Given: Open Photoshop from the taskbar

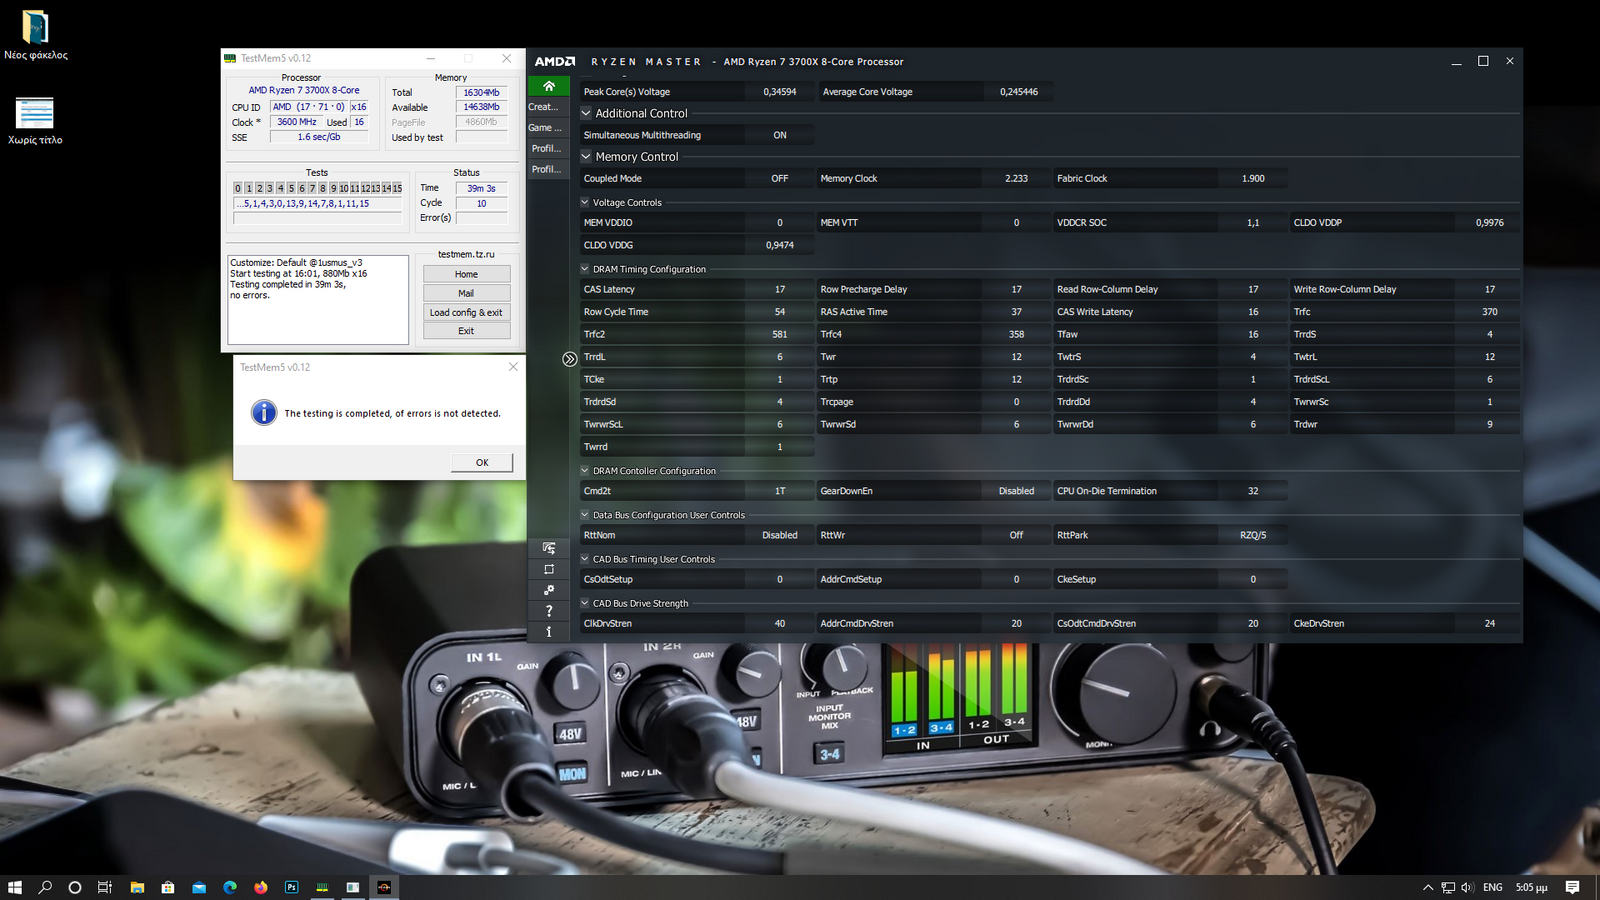Looking at the screenshot, I should (x=291, y=887).
